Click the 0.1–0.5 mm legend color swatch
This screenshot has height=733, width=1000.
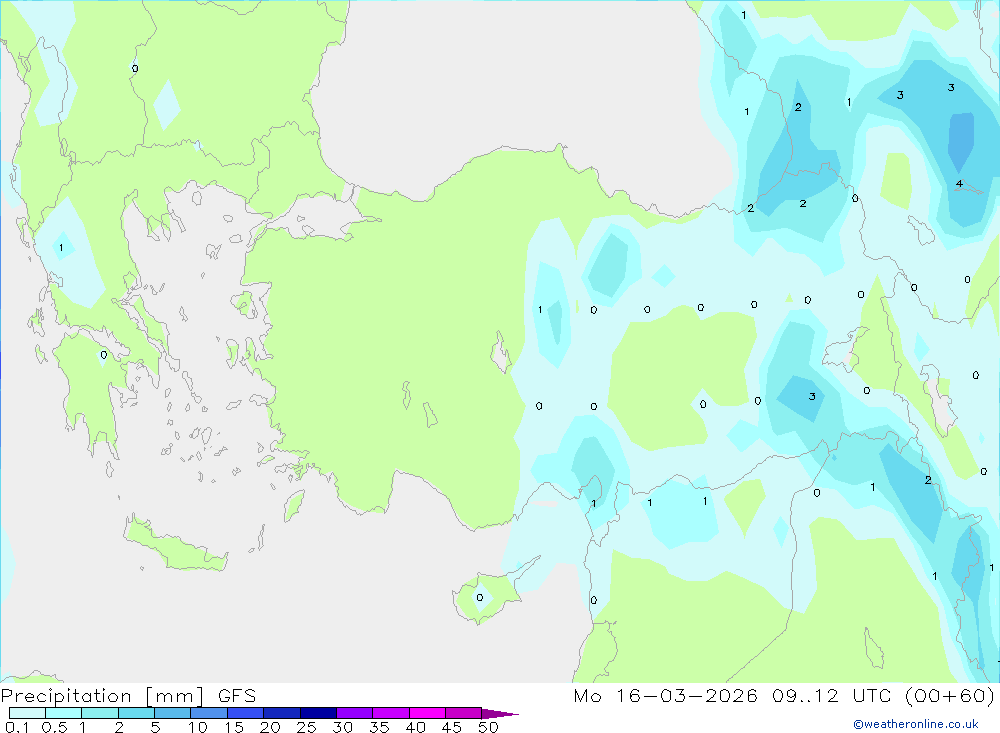pos(27,713)
